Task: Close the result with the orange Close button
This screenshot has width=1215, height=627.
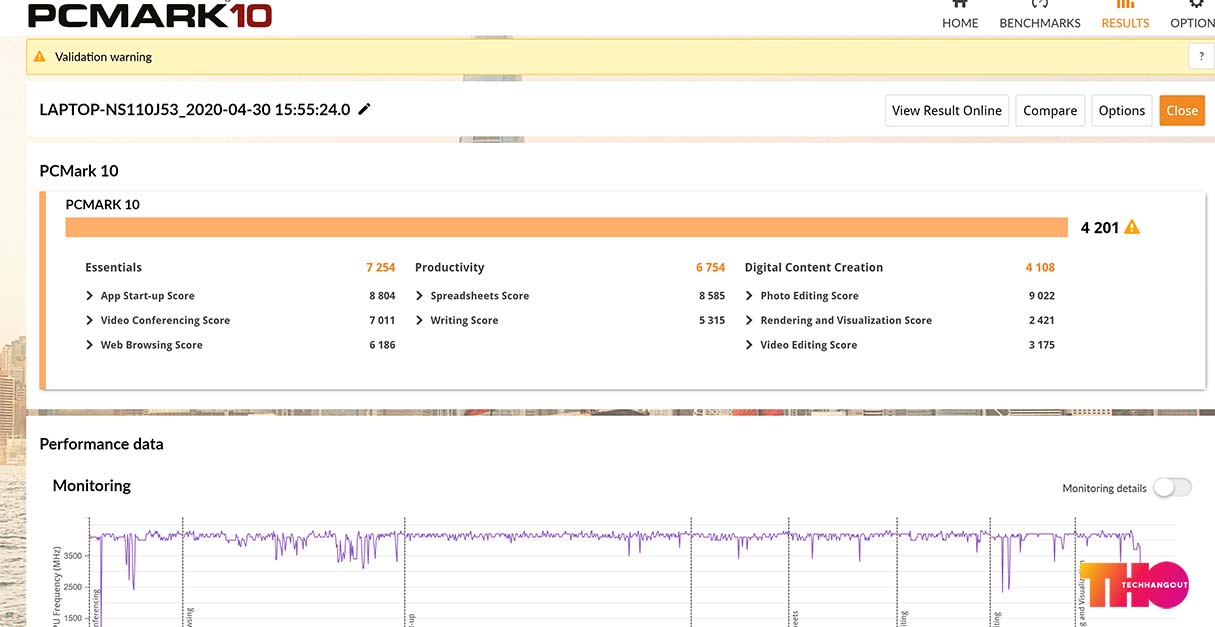Action: tap(1182, 111)
